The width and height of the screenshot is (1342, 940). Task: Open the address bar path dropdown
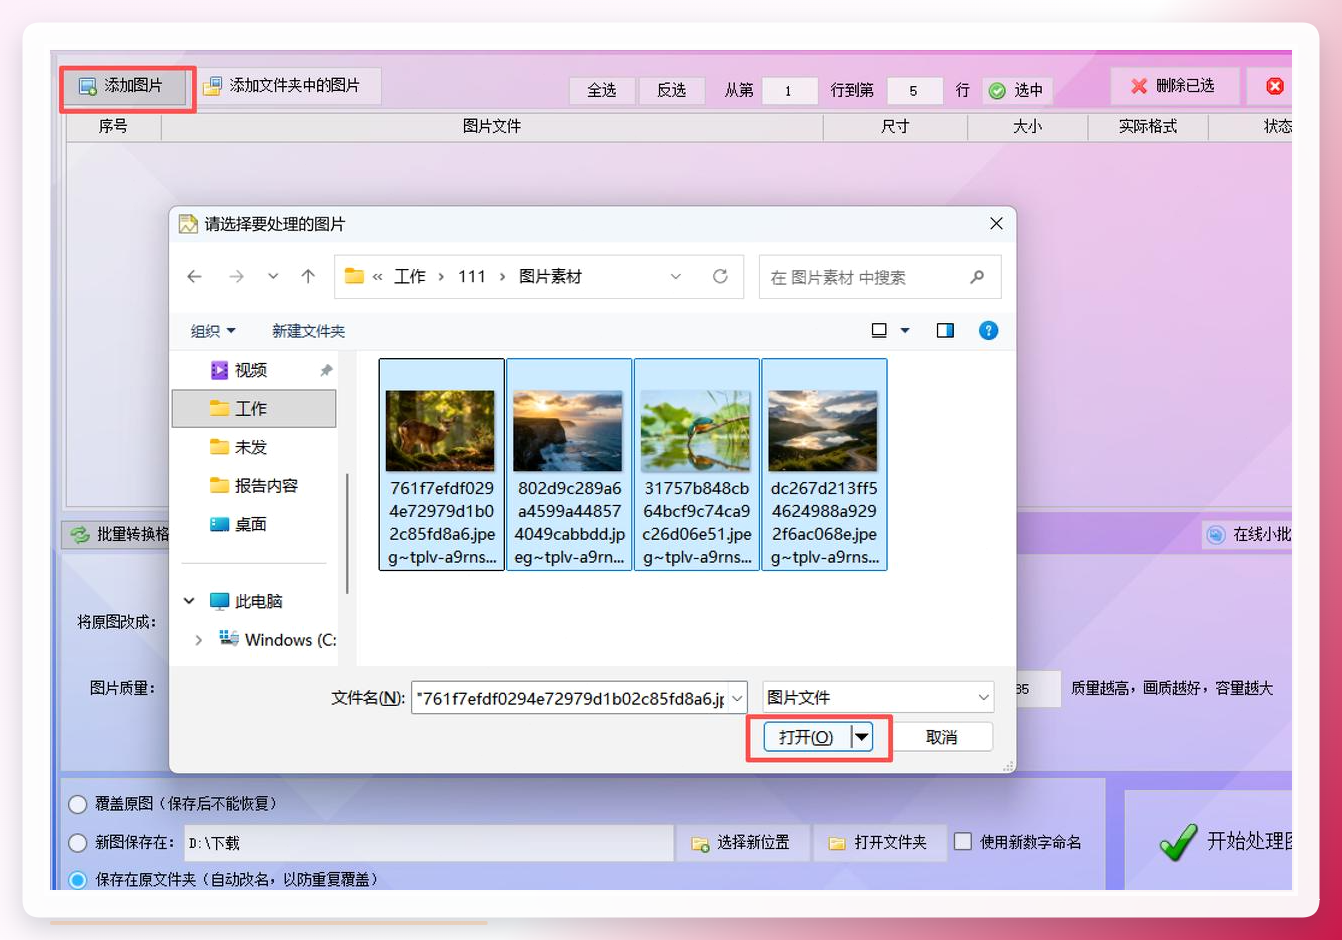(676, 277)
